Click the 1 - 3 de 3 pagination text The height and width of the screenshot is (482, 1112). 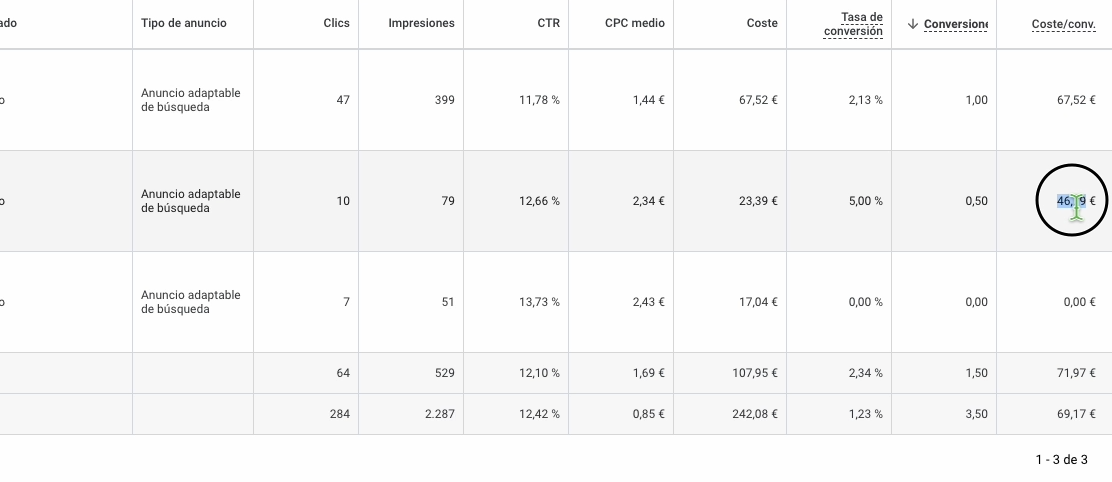coord(1061,460)
